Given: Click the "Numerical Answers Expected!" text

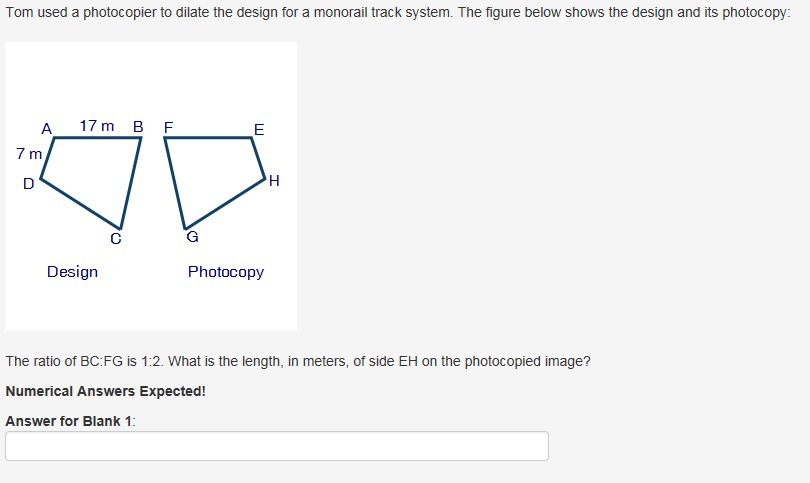Looking at the screenshot, I should click(x=105, y=391).
